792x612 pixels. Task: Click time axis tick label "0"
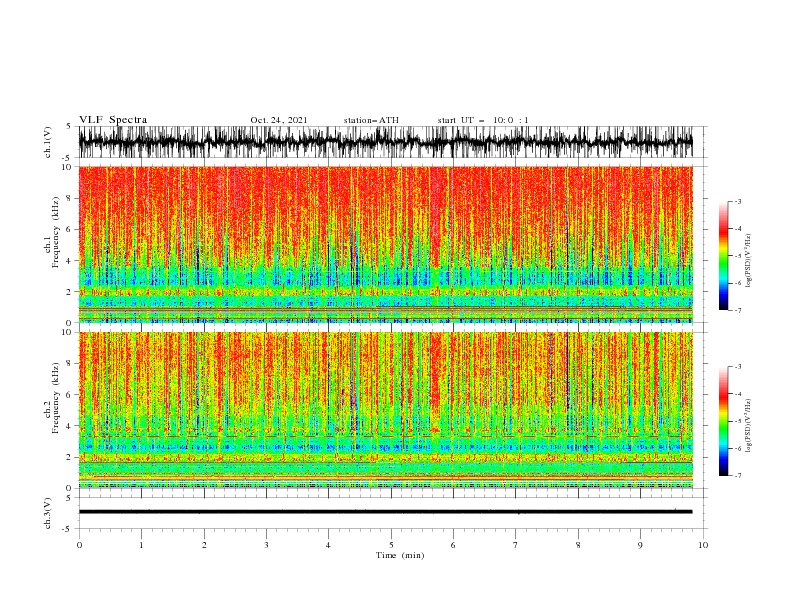79,545
